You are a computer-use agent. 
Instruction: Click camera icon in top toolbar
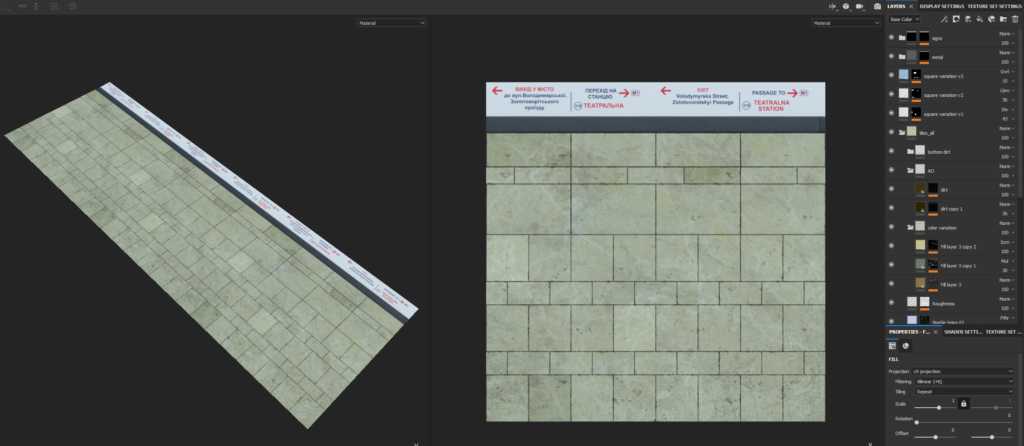pyautogui.click(x=876, y=6)
